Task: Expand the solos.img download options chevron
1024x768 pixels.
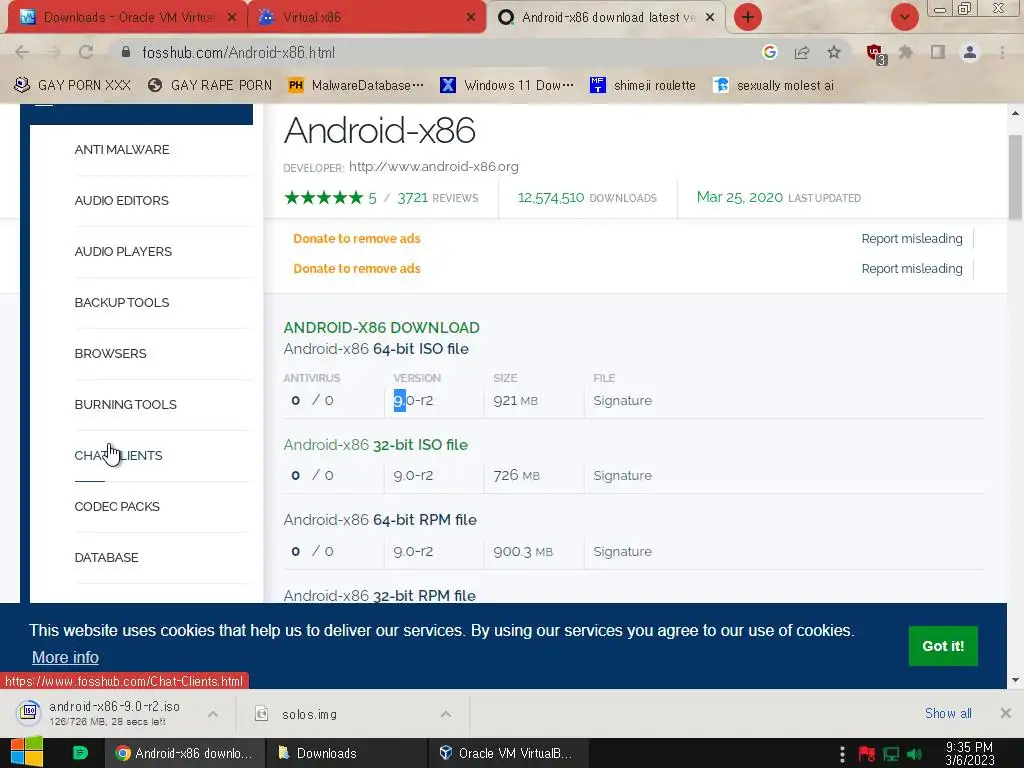Action: point(445,714)
